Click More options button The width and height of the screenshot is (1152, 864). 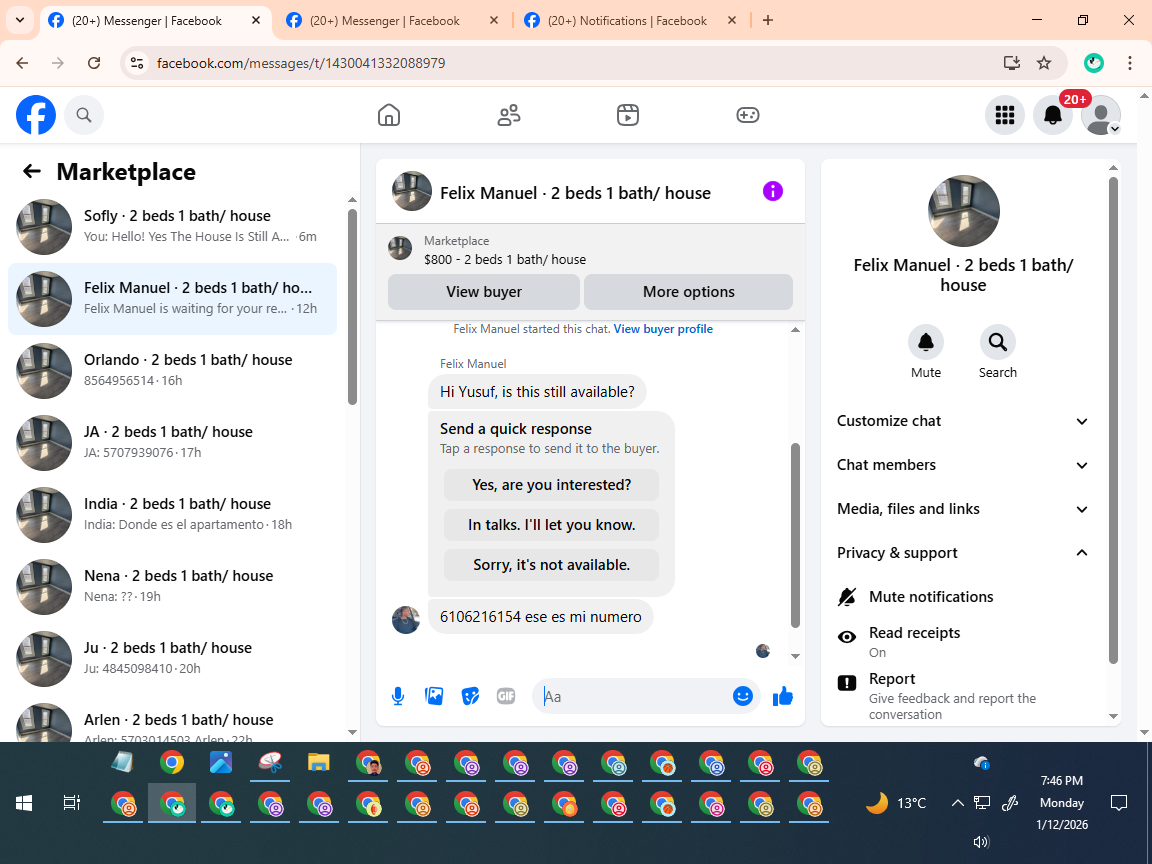tap(688, 292)
